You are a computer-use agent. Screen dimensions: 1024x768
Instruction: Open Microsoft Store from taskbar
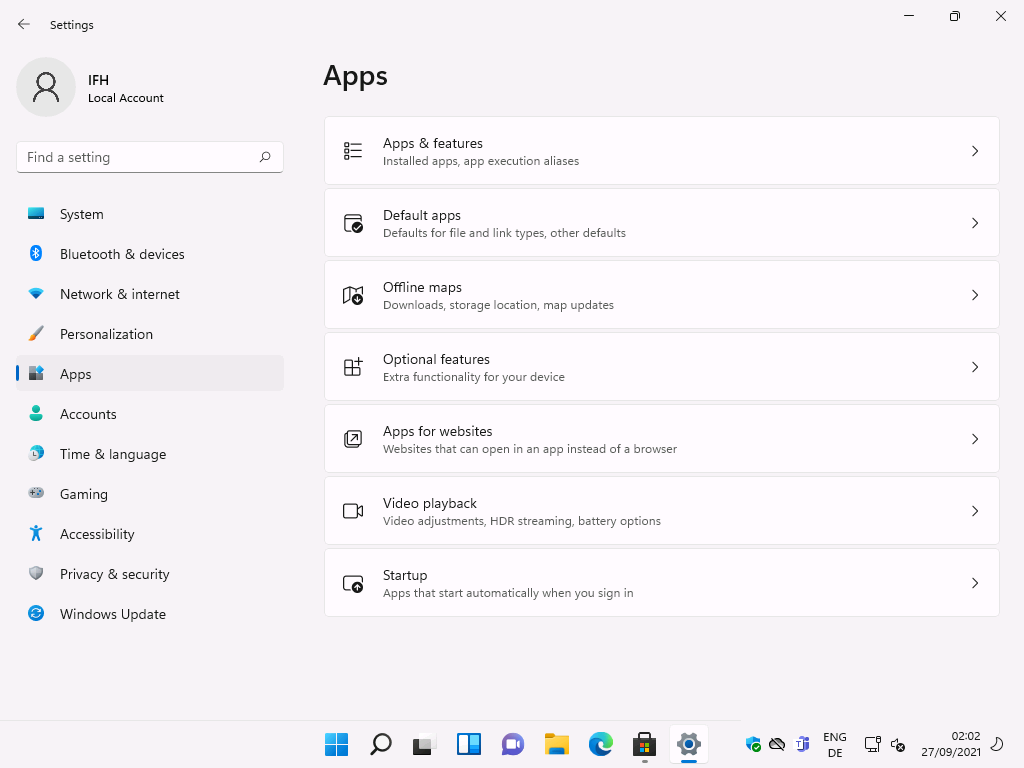tap(645, 744)
